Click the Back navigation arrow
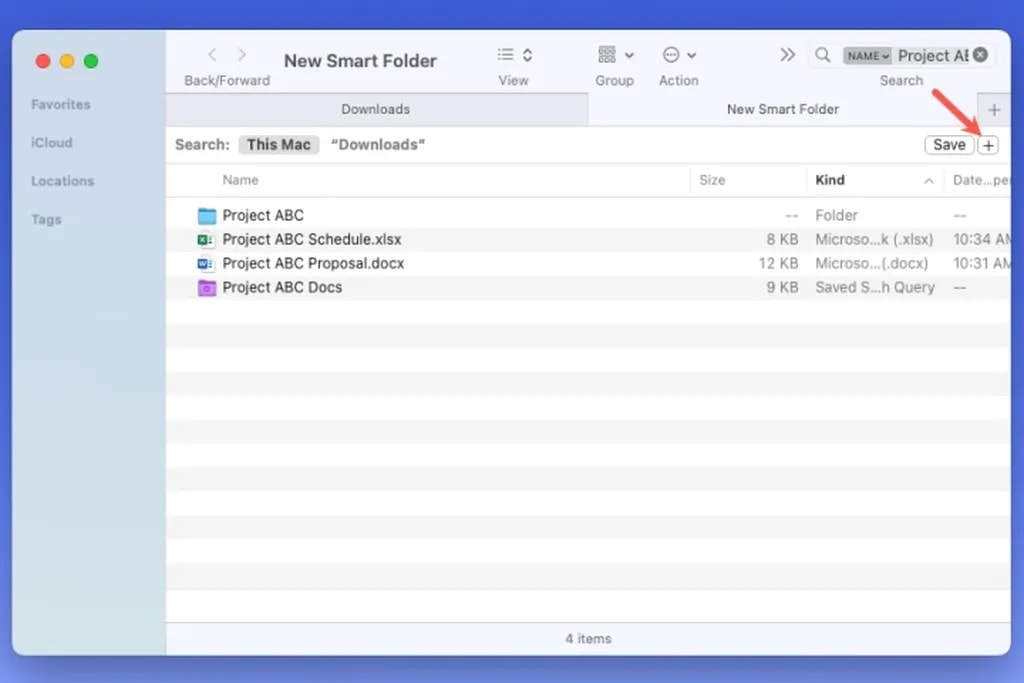 [212, 55]
